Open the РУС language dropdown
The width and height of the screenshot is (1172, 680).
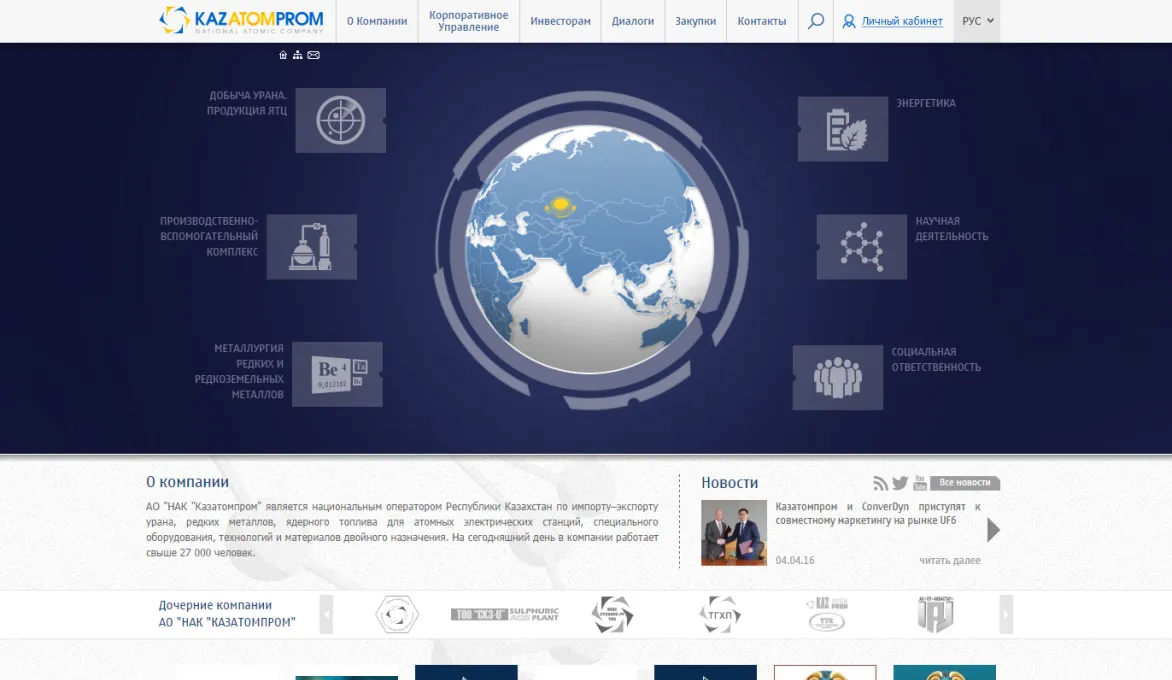(977, 21)
